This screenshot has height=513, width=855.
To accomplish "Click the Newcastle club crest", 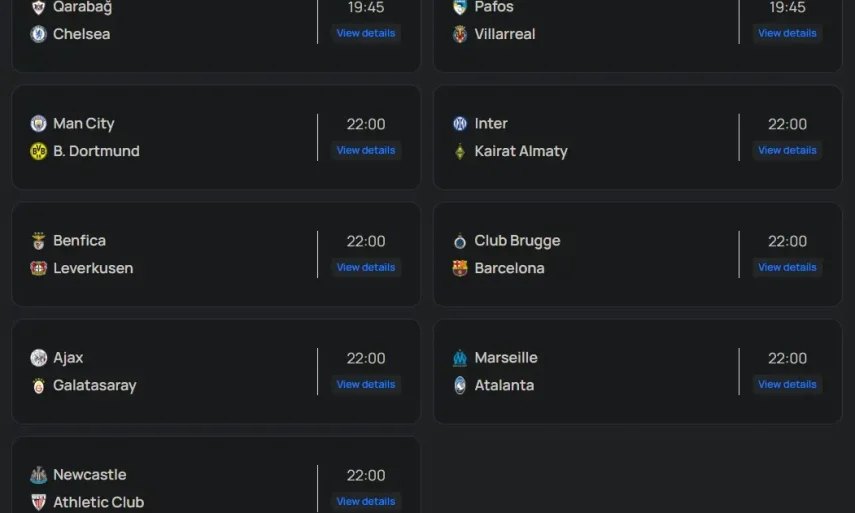I will coord(39,475).
